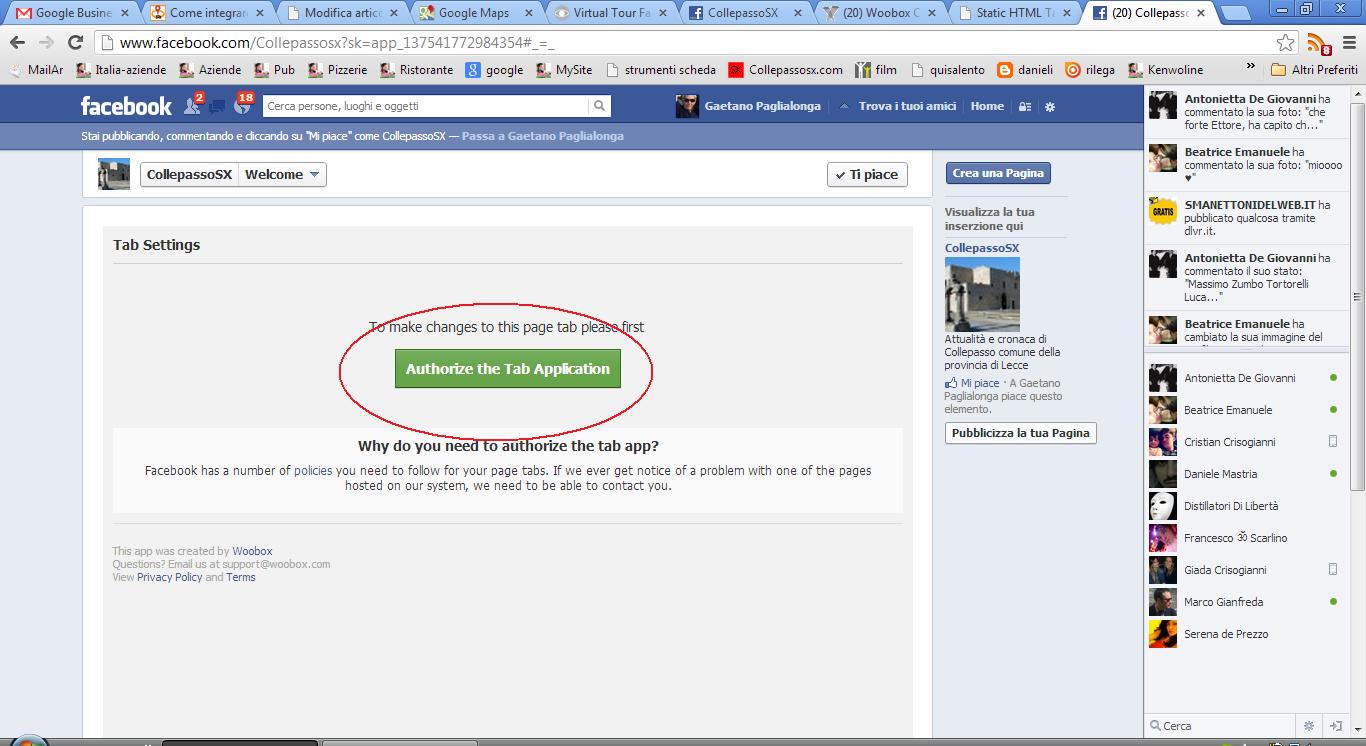Click Chrome back arrow
Screen dimensions: 1366x746
tap(17, 43)
